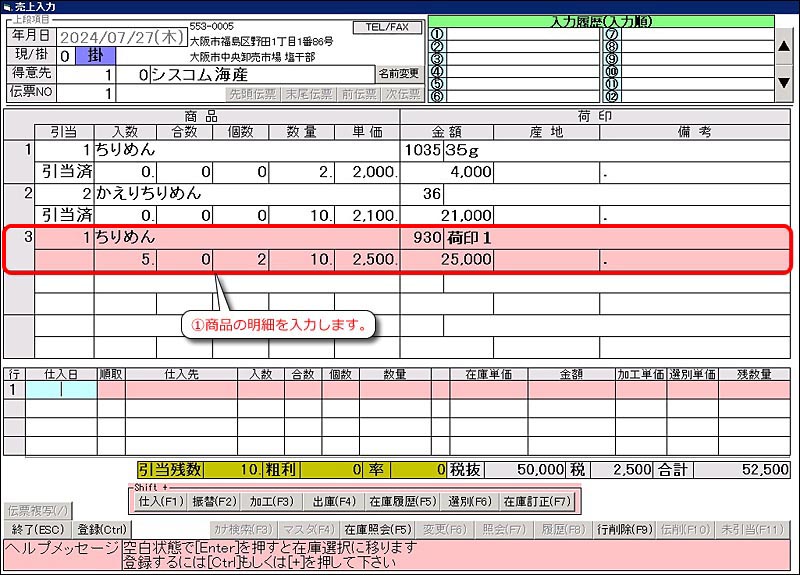Choose 加工(F3) function

coord(270,501)
